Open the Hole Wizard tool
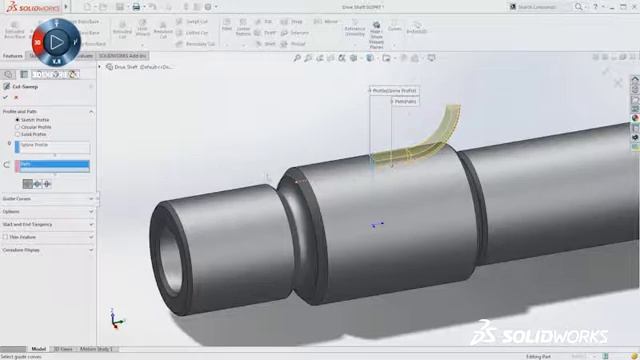 [142, 29]
